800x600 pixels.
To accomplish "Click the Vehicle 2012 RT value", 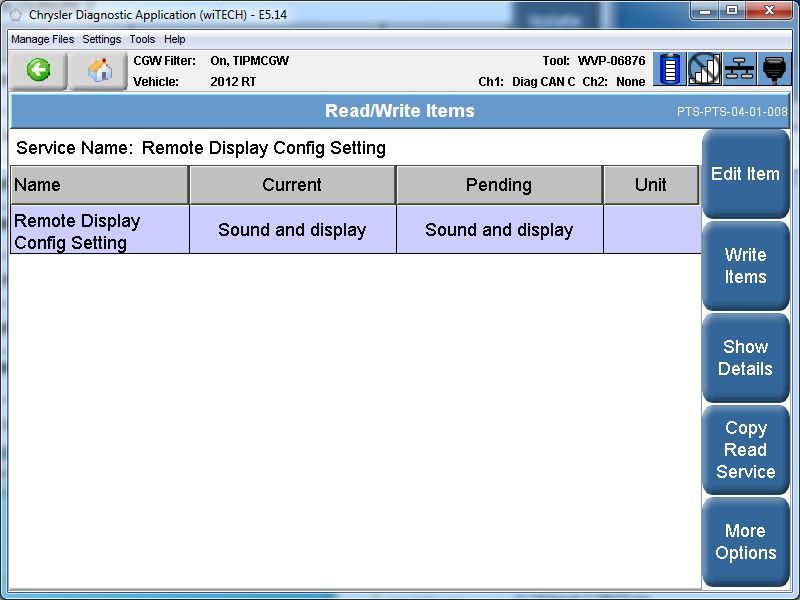I will tap(233, 82).
